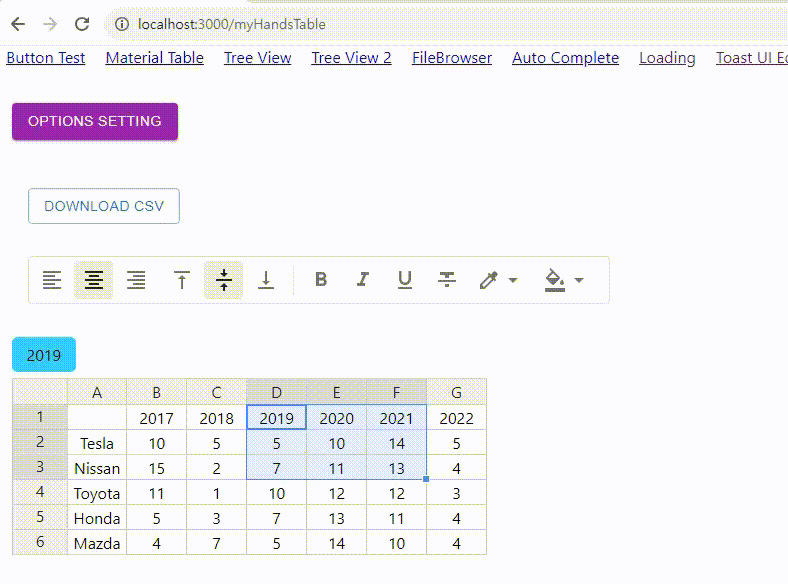Align cell content to bottom
The width and height of the screenshot is (788, 584).
coord(266,280)
